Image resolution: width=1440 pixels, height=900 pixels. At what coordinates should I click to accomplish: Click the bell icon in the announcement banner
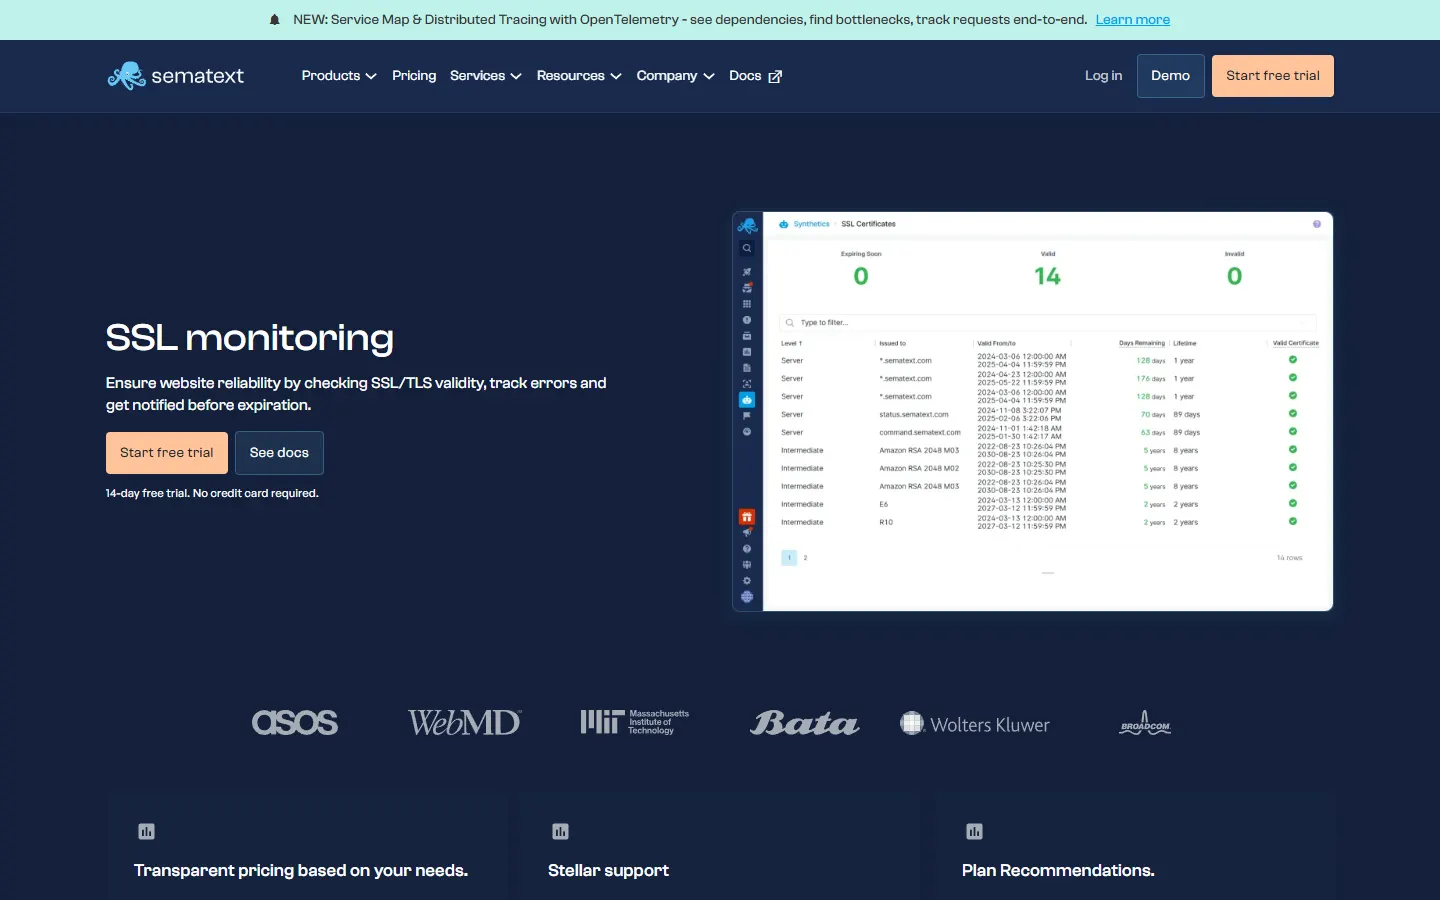[275, 20]
